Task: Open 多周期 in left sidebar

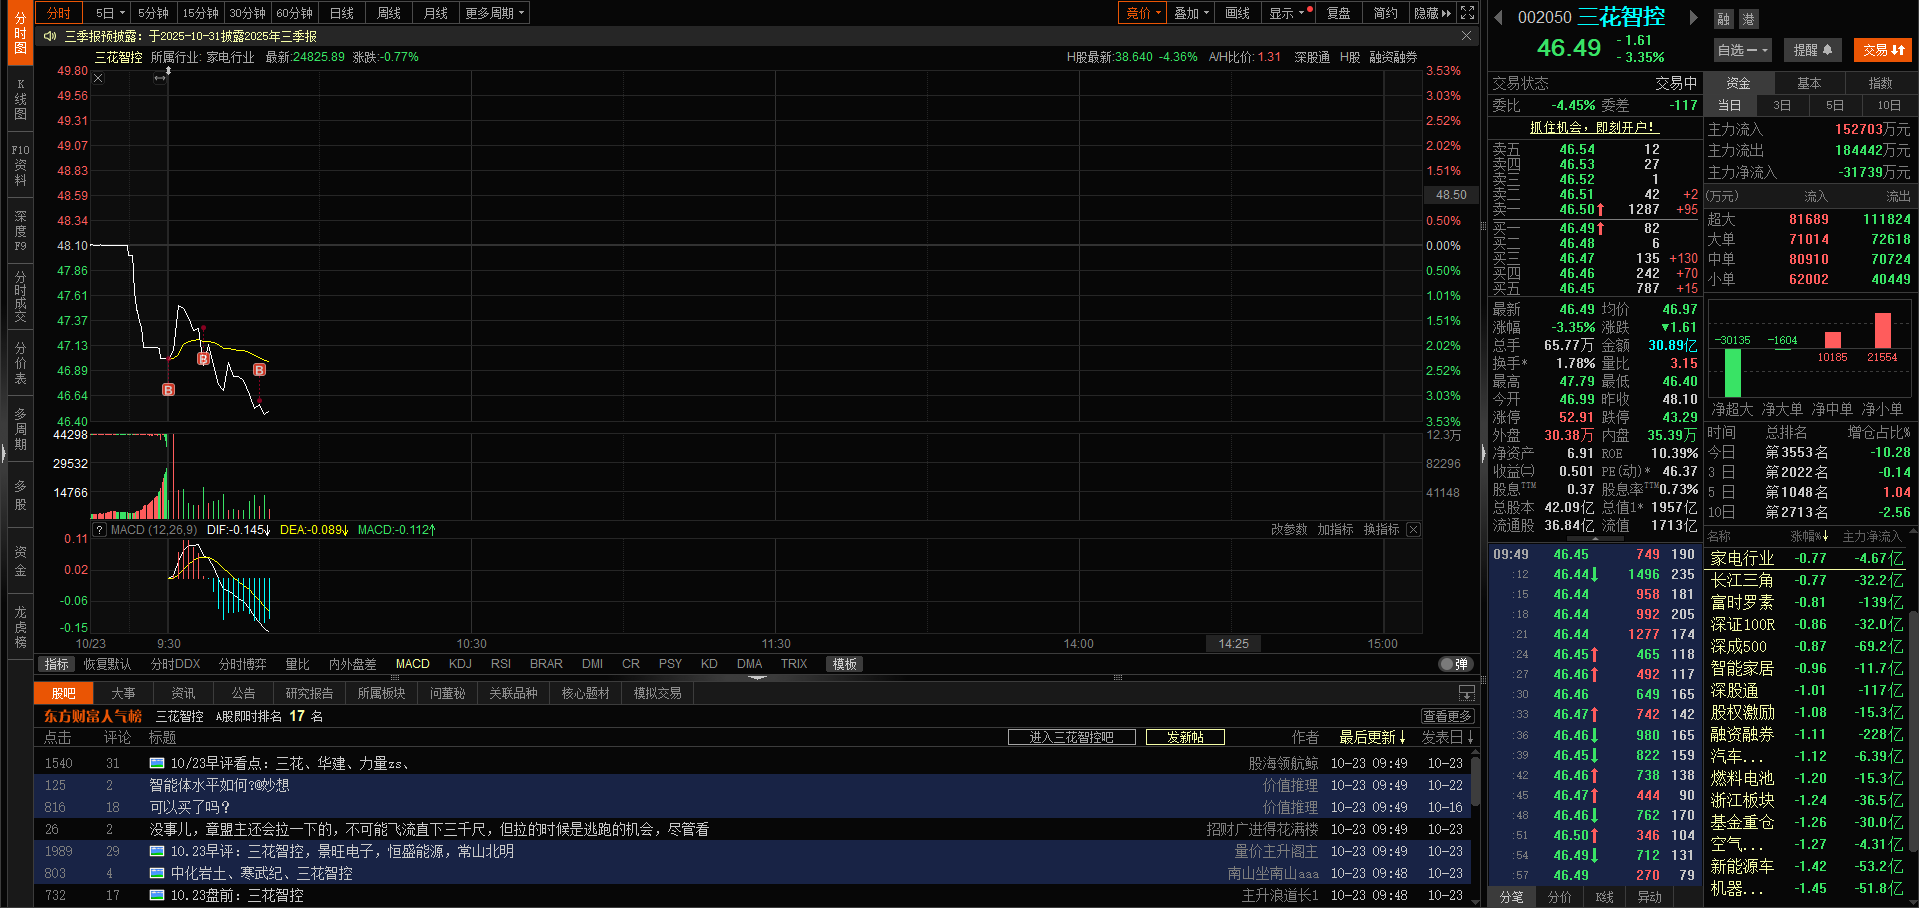Action: tap(20, 429)
